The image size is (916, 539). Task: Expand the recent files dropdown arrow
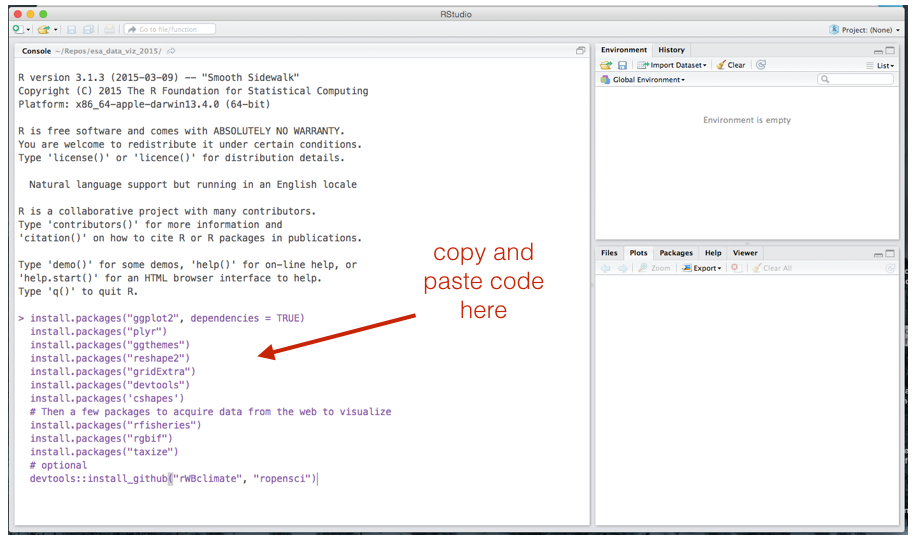(55, 30)
